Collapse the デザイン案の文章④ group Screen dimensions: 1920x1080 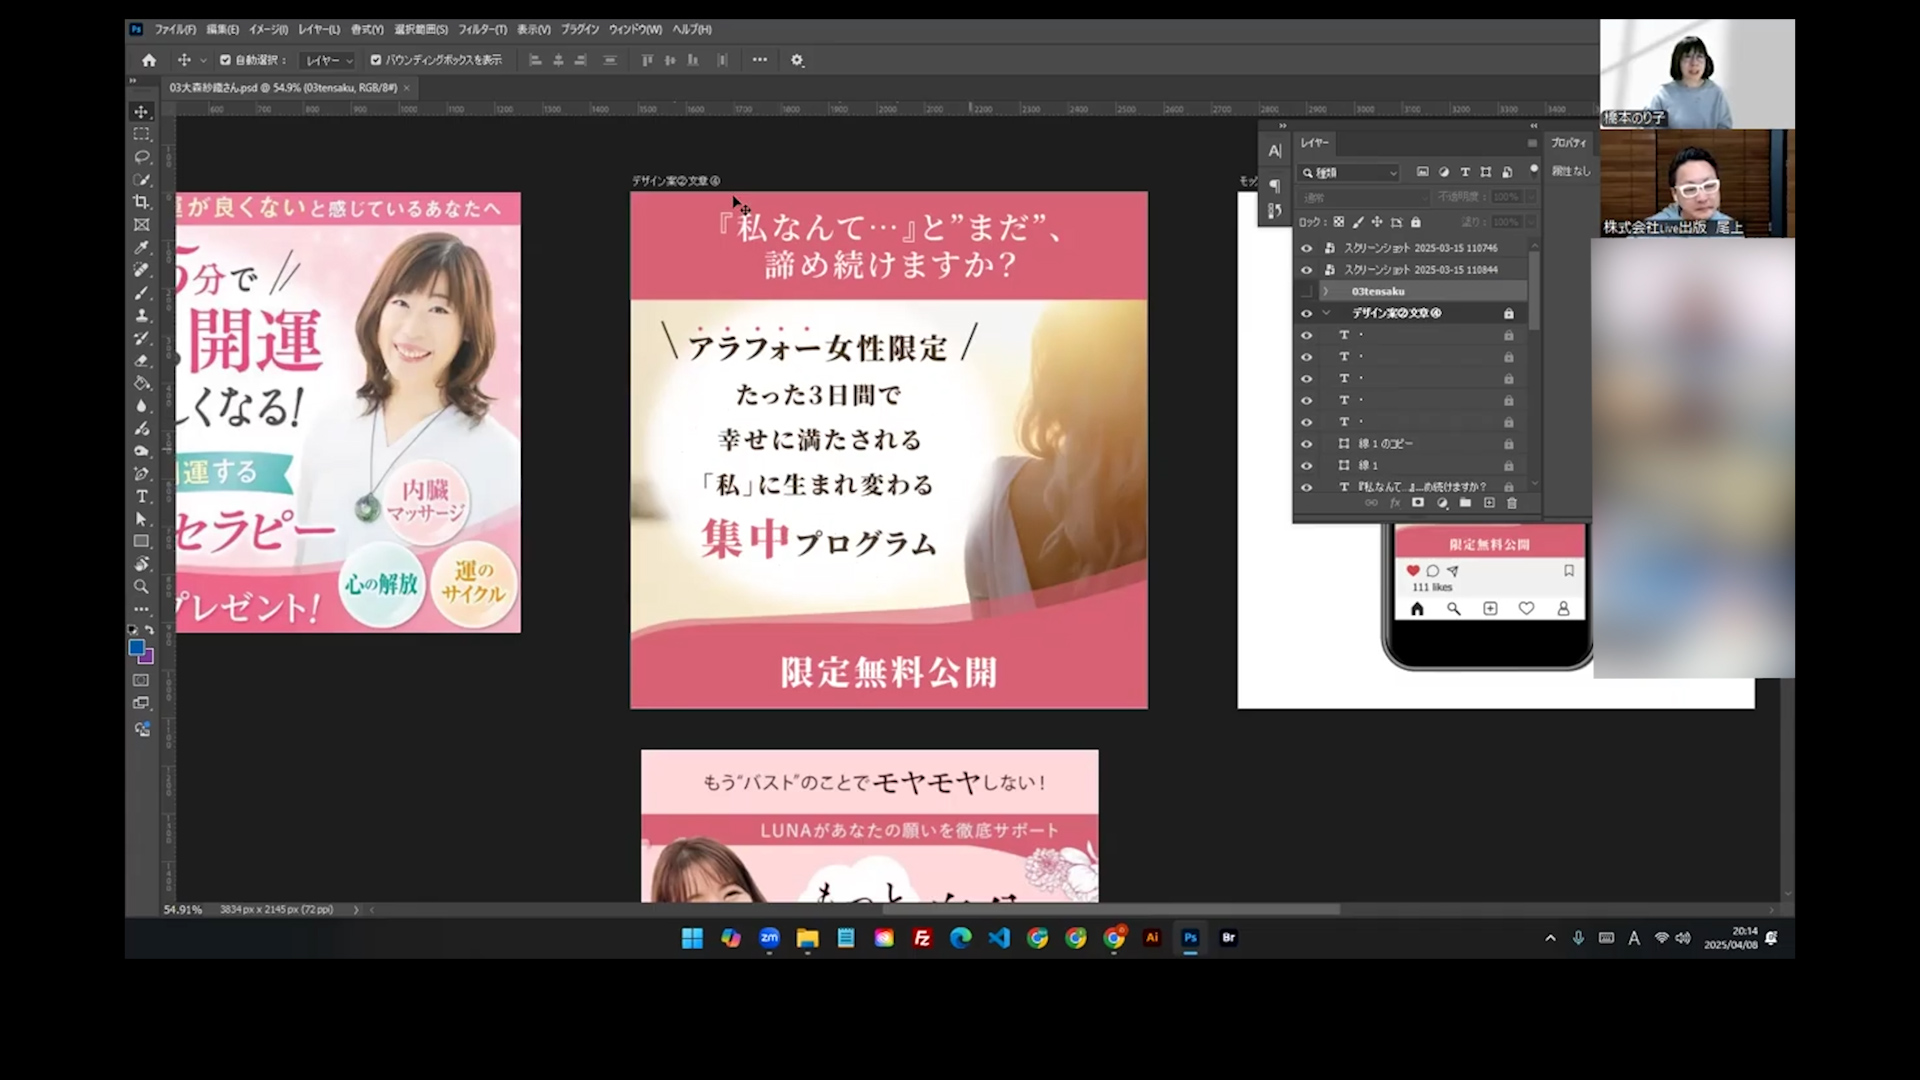tap(1326, 313)
